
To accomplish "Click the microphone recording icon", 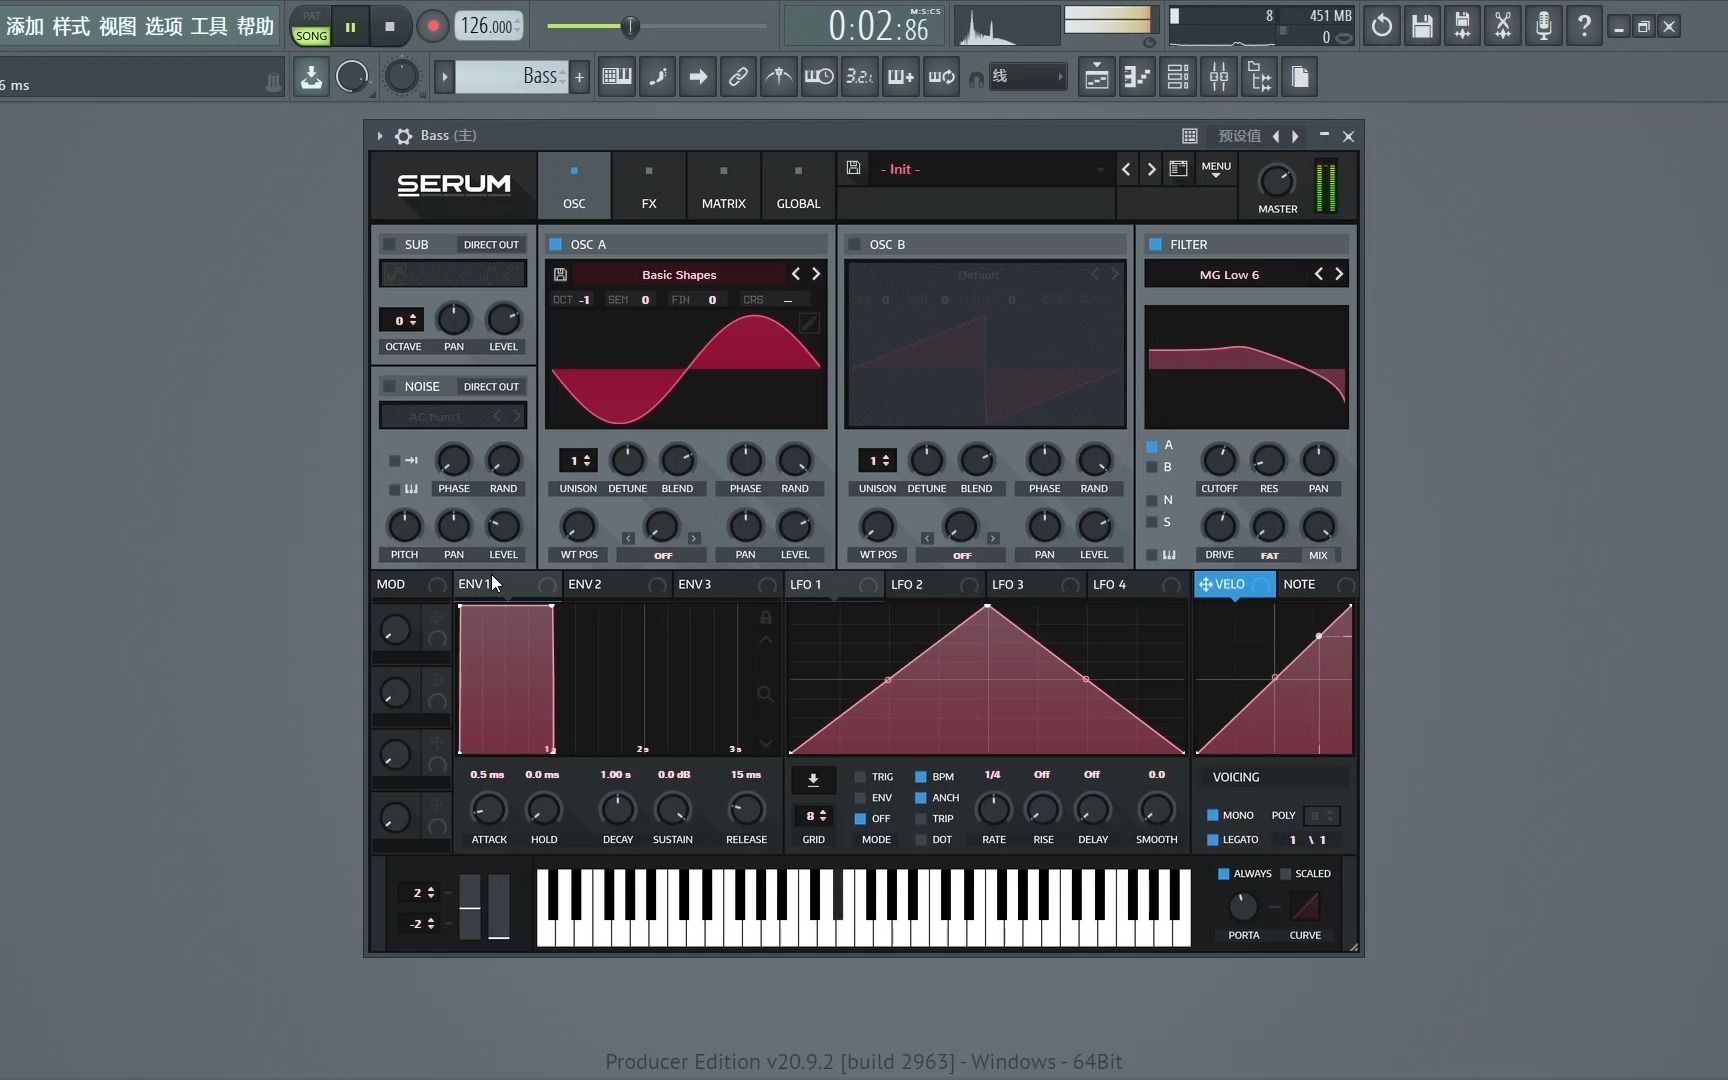I will coord(1543,26).
